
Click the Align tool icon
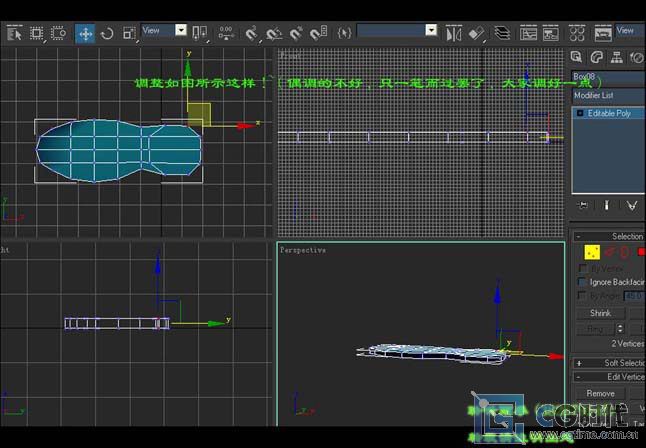click(x=477, y=33)
